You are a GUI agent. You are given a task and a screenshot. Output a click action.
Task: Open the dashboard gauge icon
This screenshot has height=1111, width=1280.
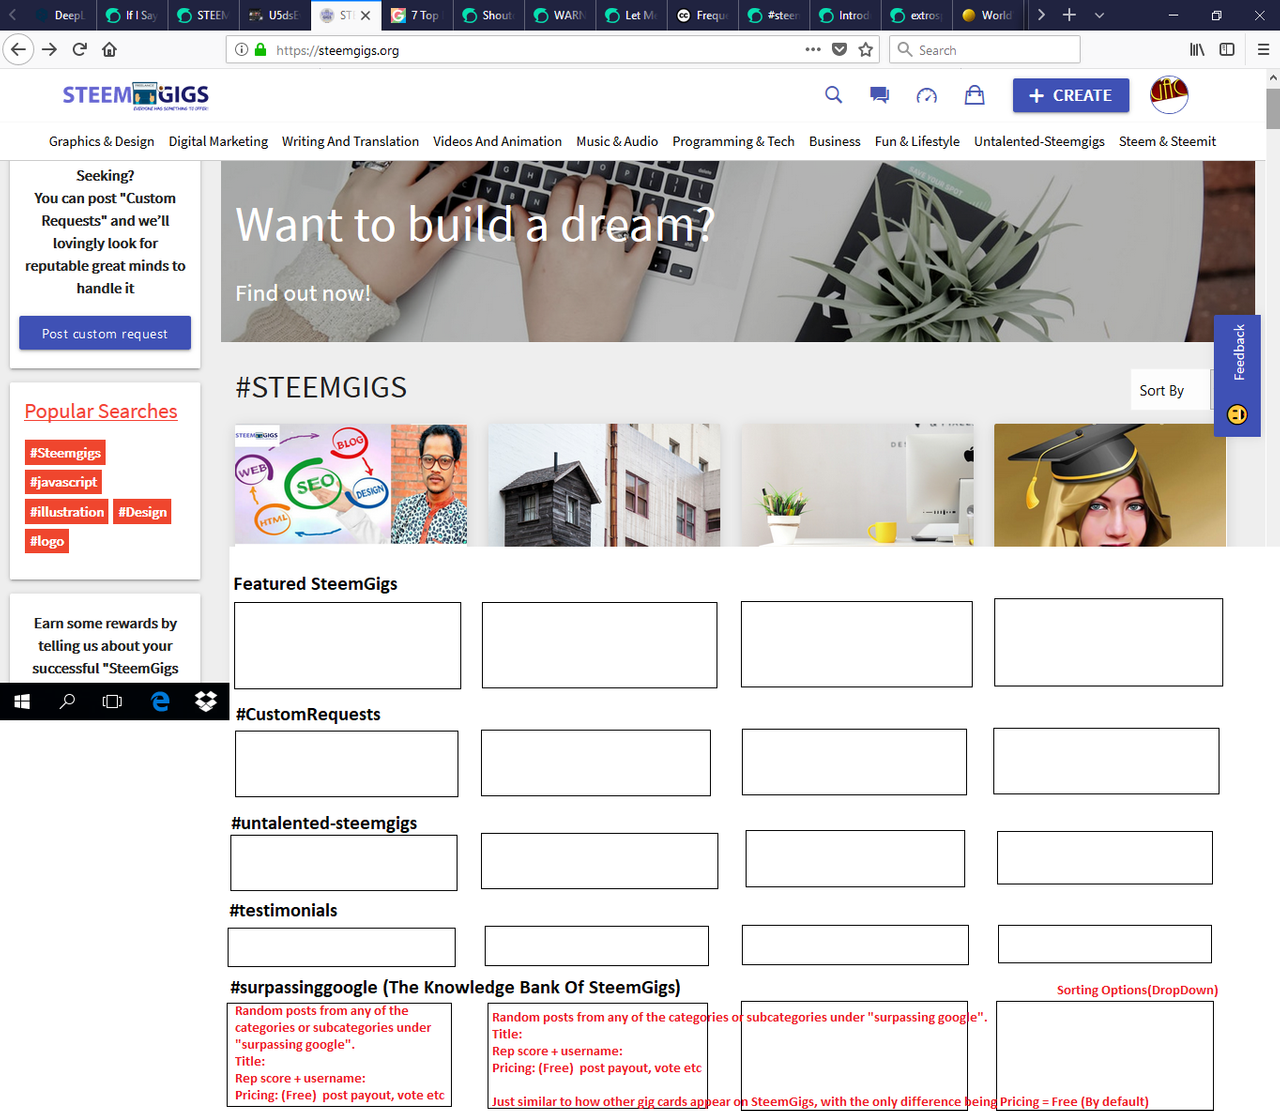tap(927, 95)
